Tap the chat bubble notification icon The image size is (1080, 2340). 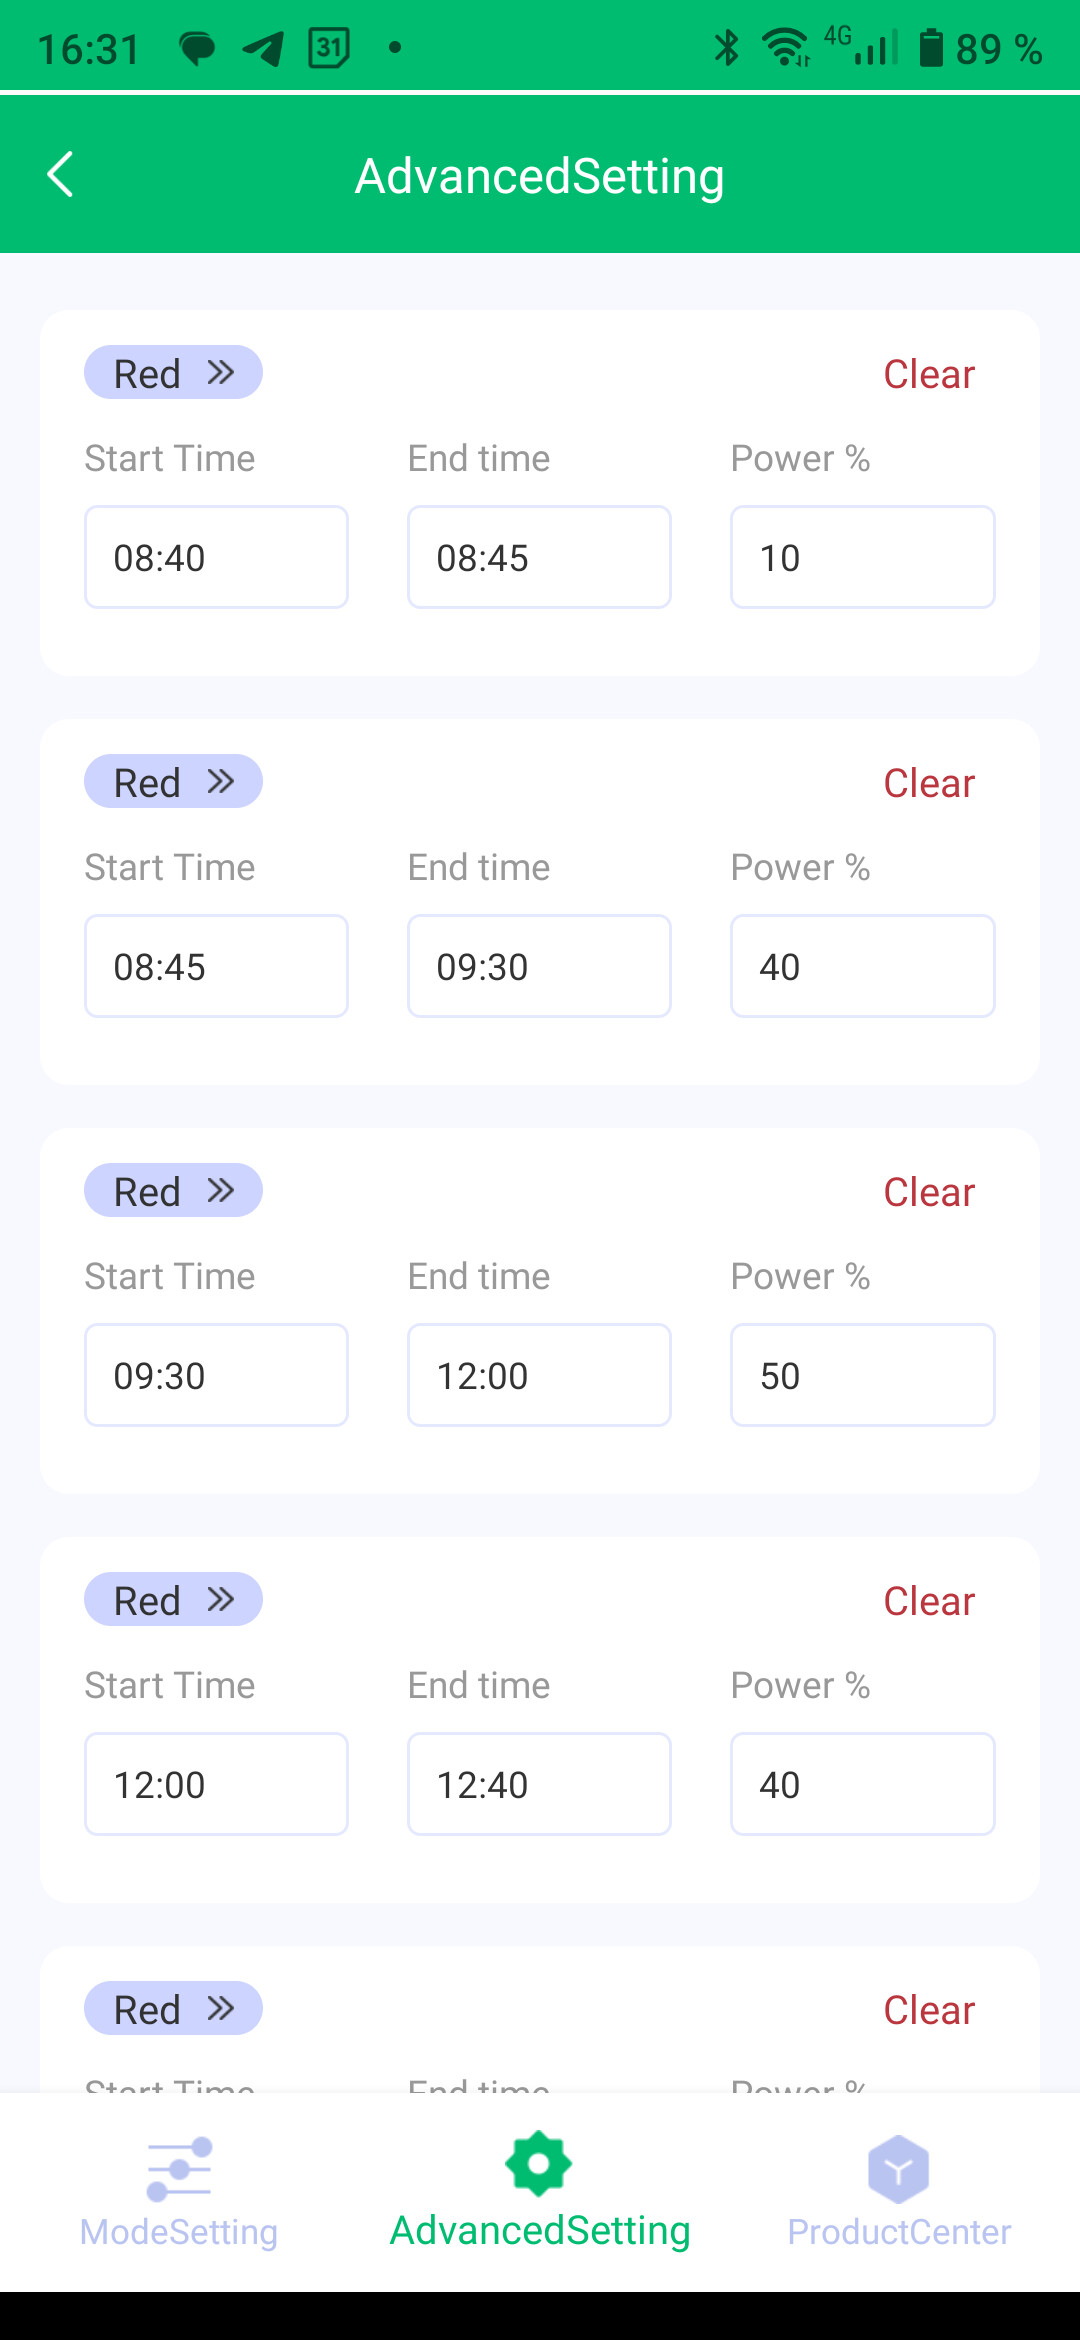pos(197,48)
